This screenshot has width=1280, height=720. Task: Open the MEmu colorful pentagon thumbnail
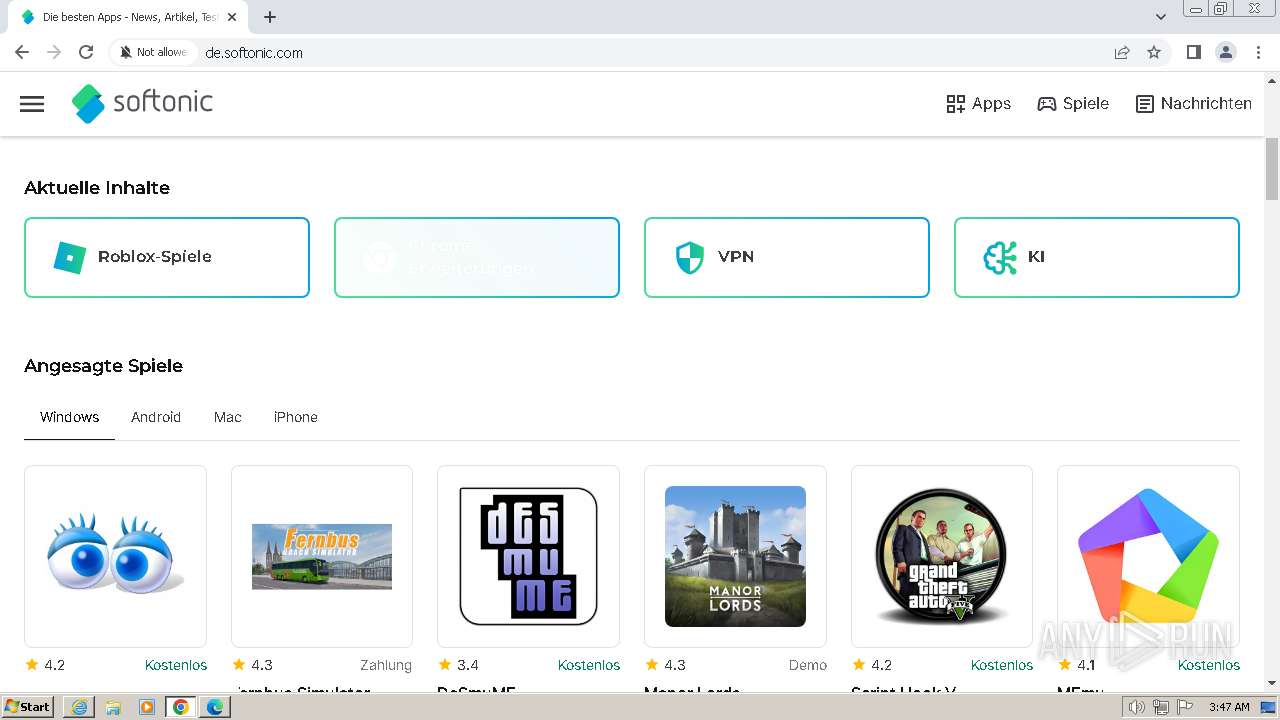[x=1148, y=556]
